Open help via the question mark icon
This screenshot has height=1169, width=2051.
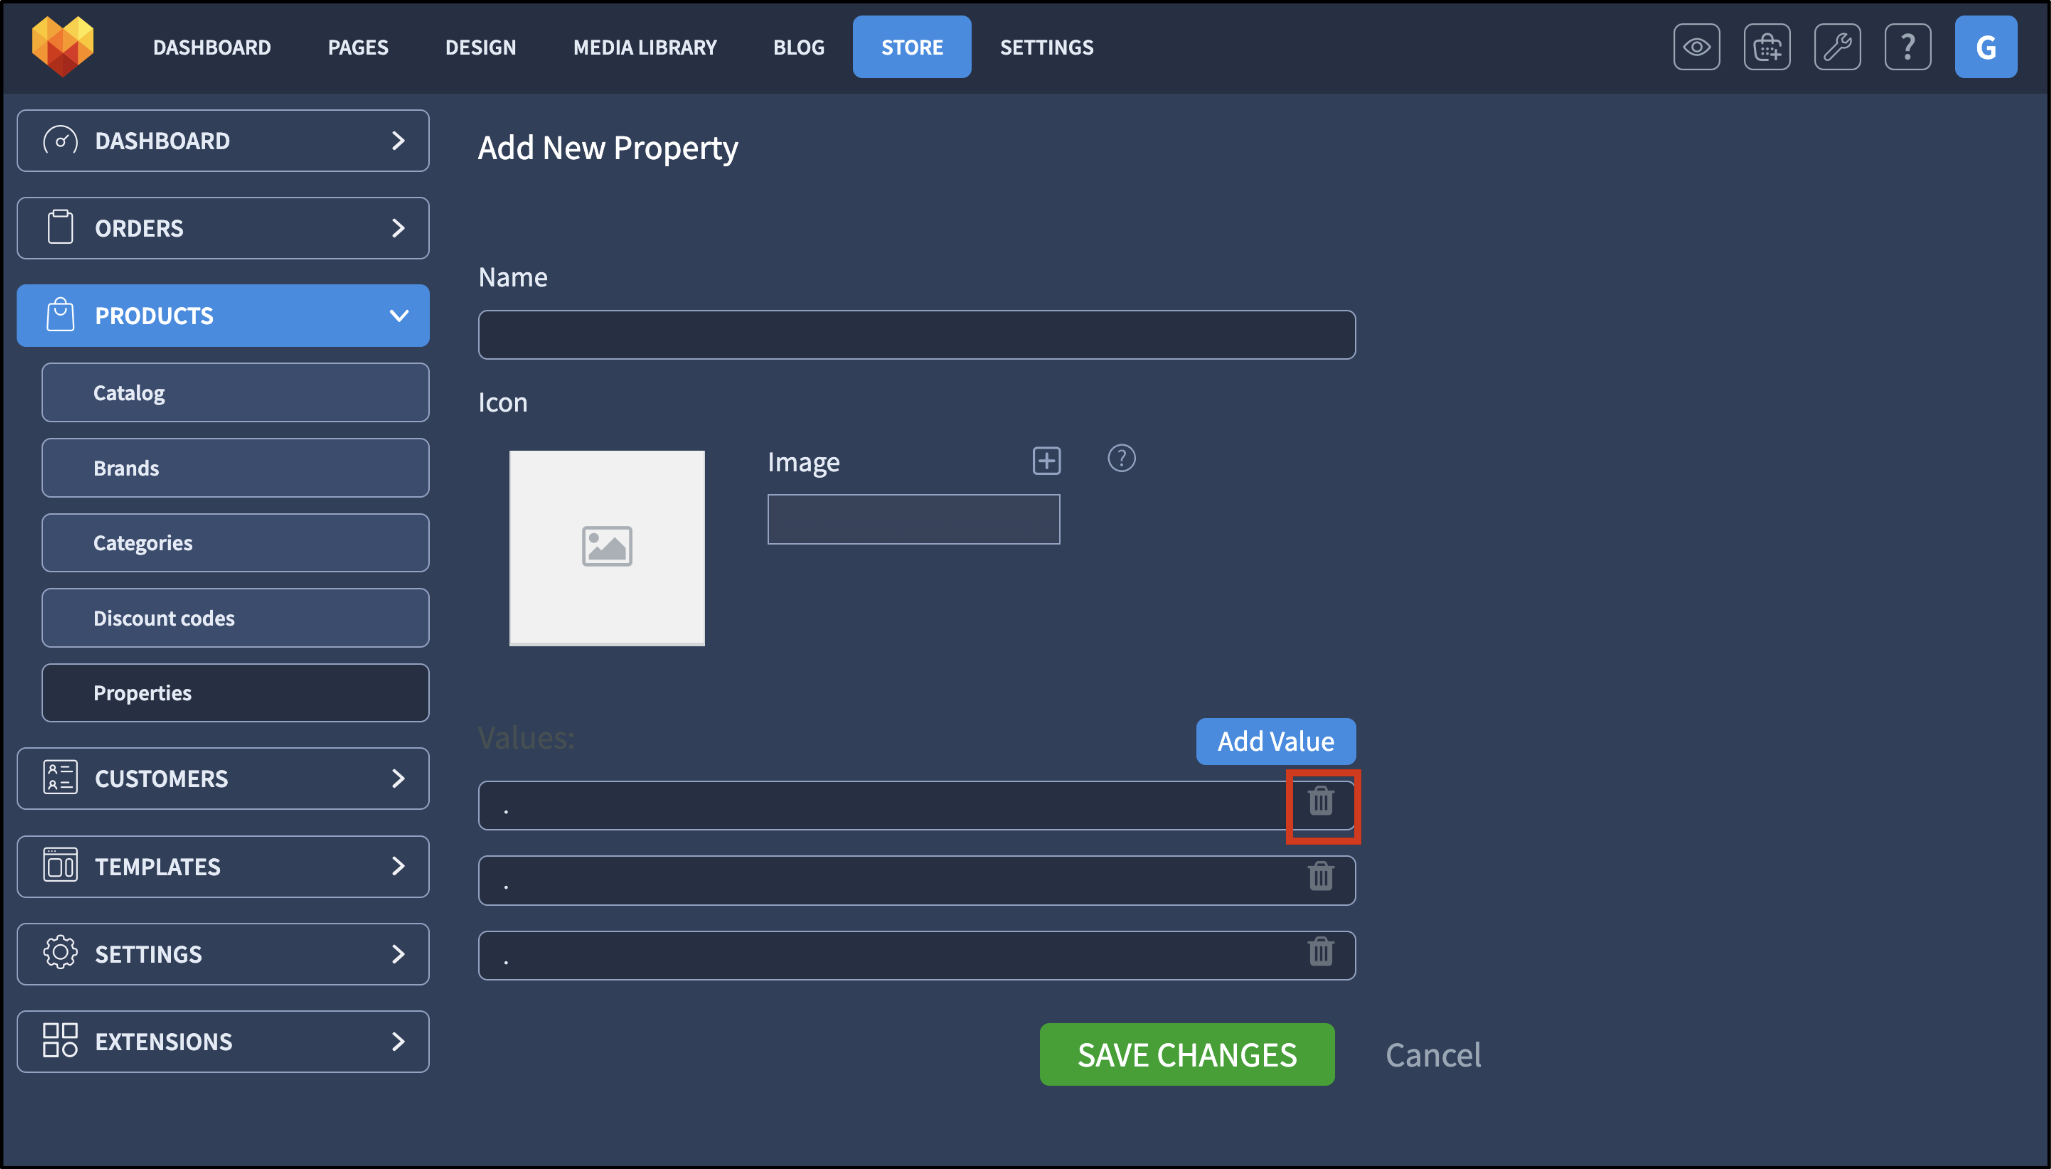1907,47
